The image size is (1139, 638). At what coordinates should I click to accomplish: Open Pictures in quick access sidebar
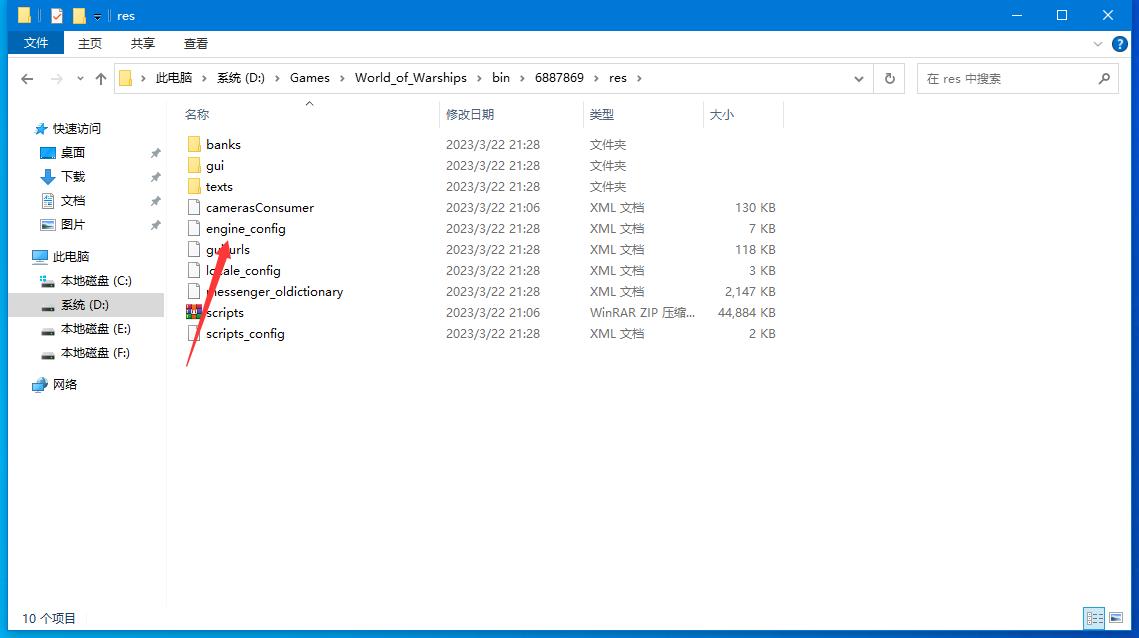pyautogui.click(x=73, y=225)
